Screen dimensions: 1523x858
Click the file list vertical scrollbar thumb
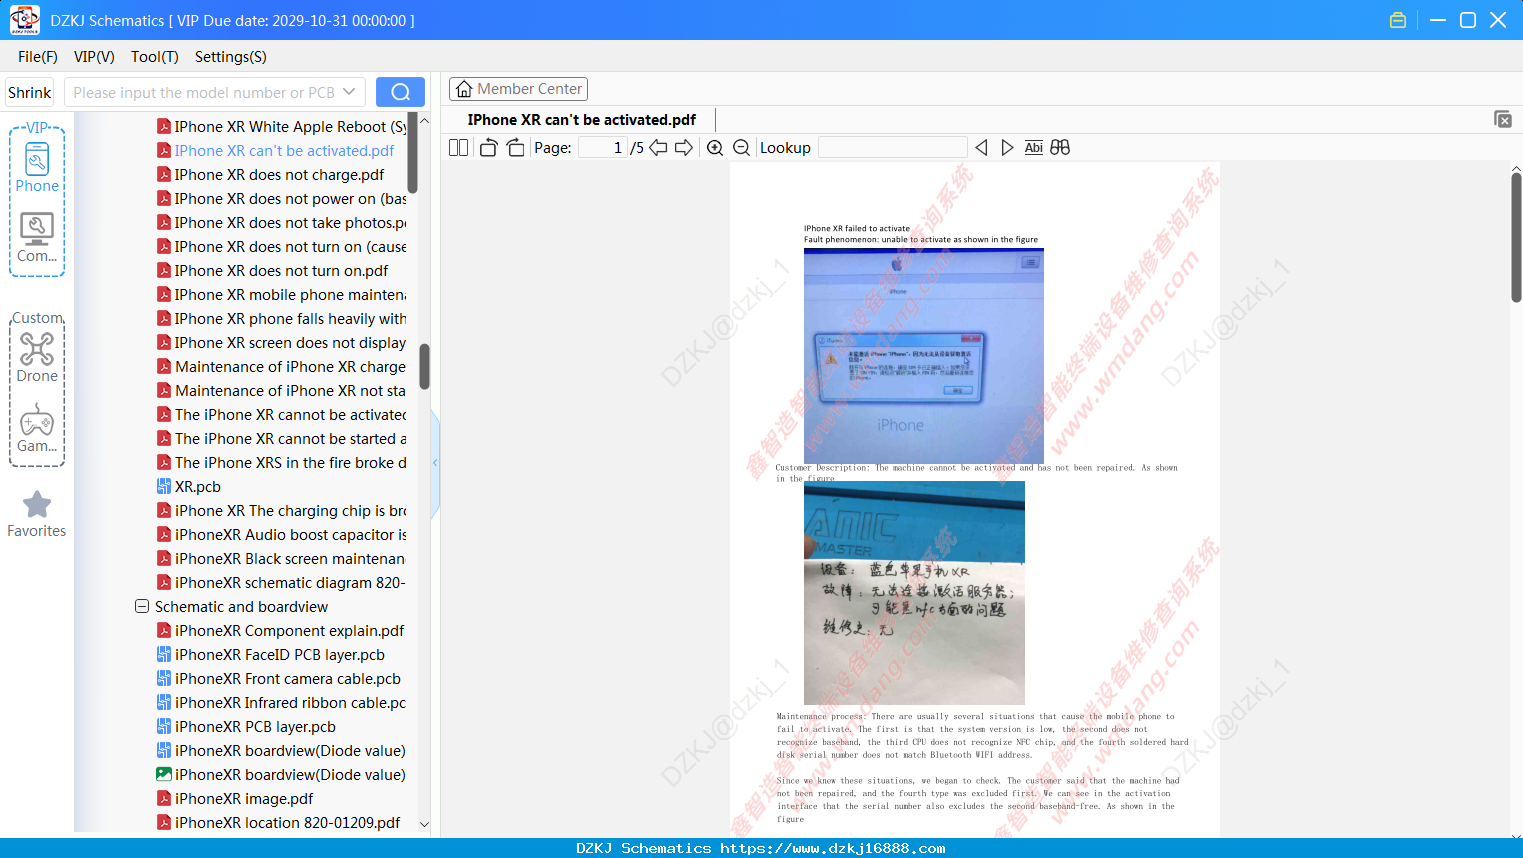coord(424,366)
